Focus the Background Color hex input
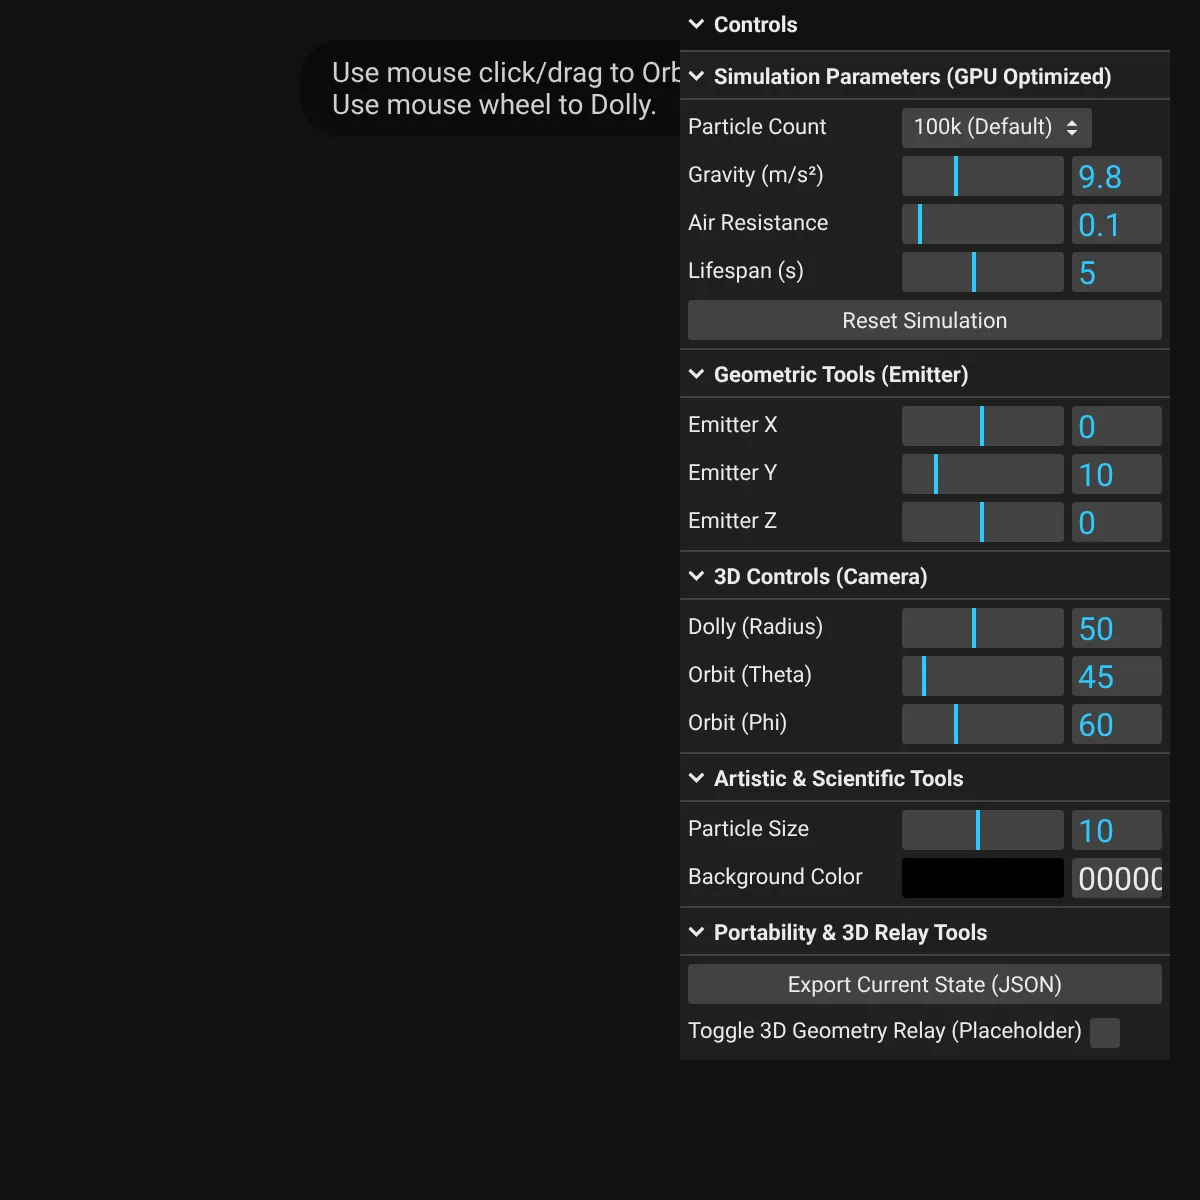 point(1116,879)
